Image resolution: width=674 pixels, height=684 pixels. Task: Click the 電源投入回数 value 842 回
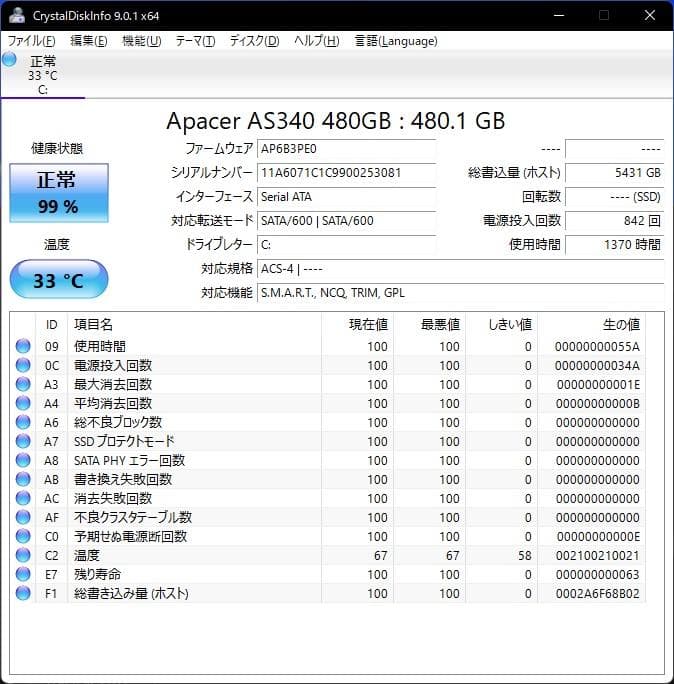(x=615, y=221)
